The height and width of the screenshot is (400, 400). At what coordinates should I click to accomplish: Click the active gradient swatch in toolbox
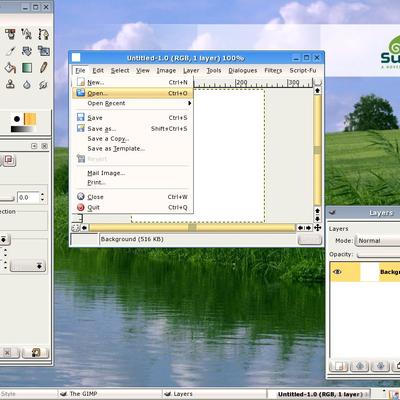point(22,129)
